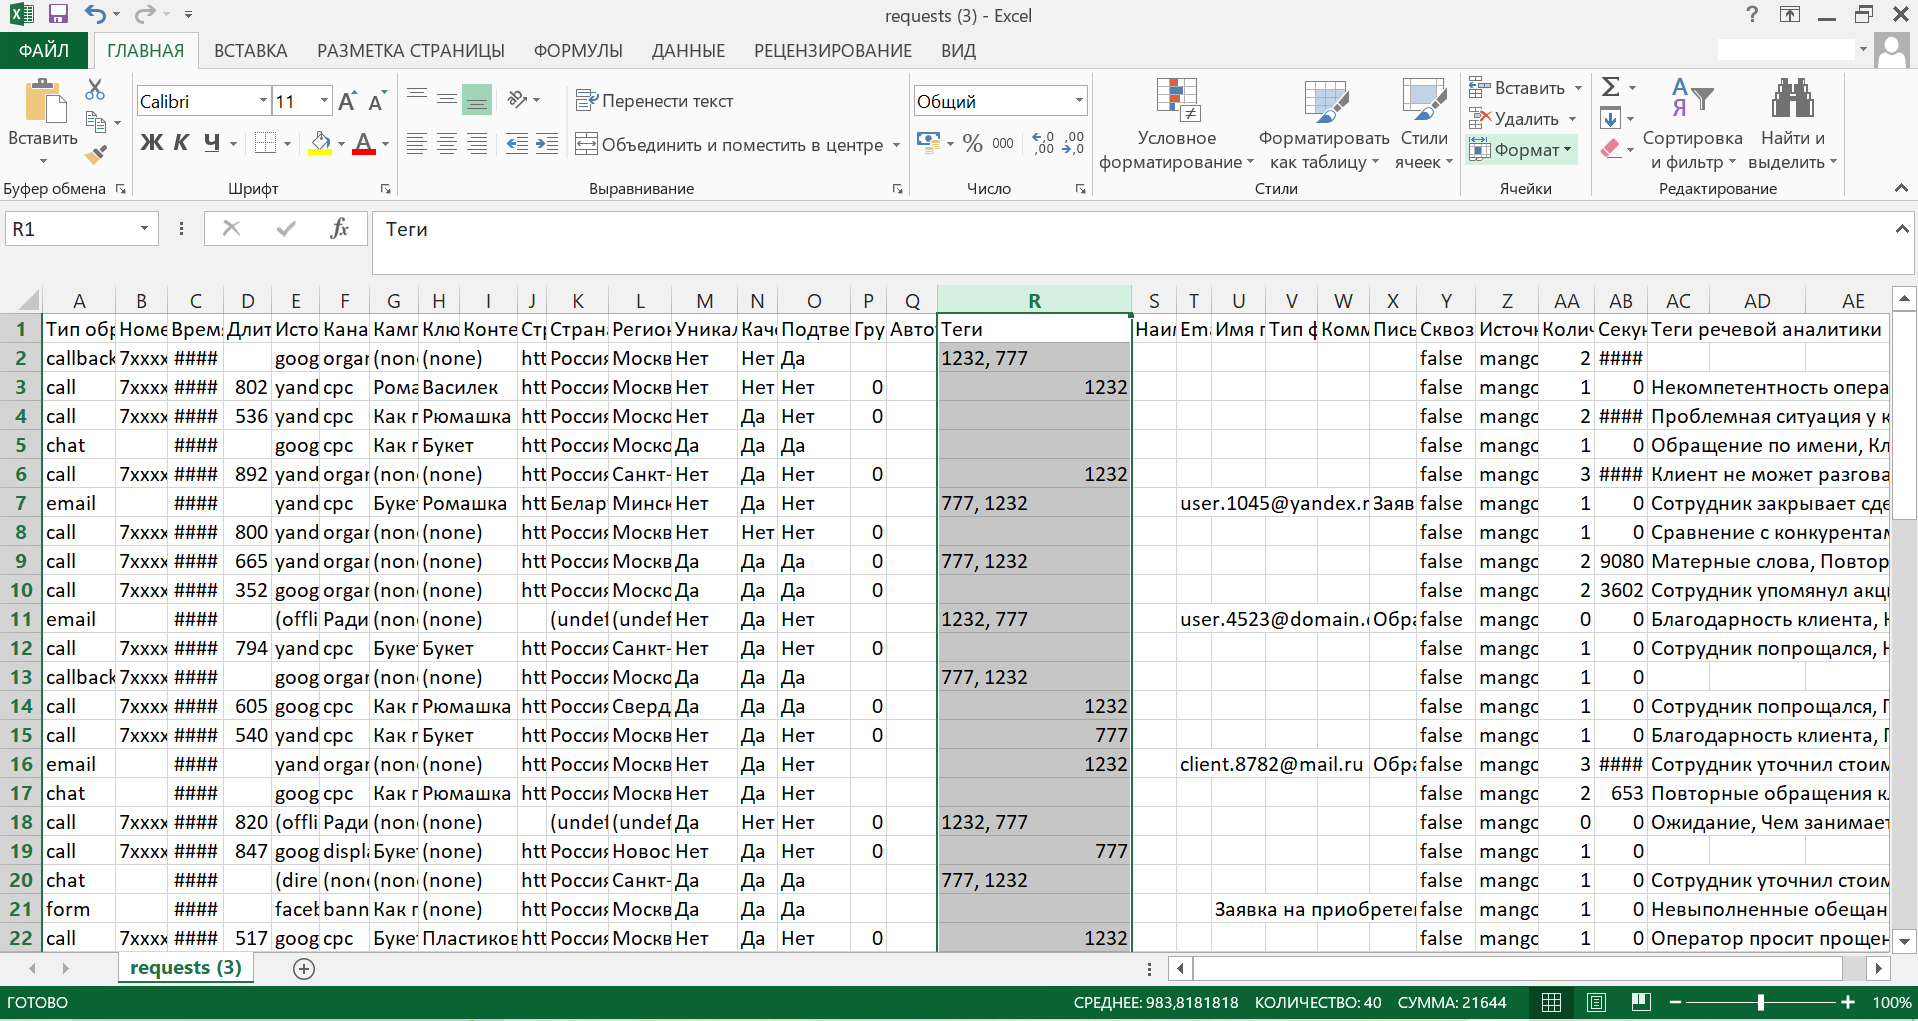This screenshot has height=1021, width=1918.
Task: Decrease the indent level
Action: point(517,144)
